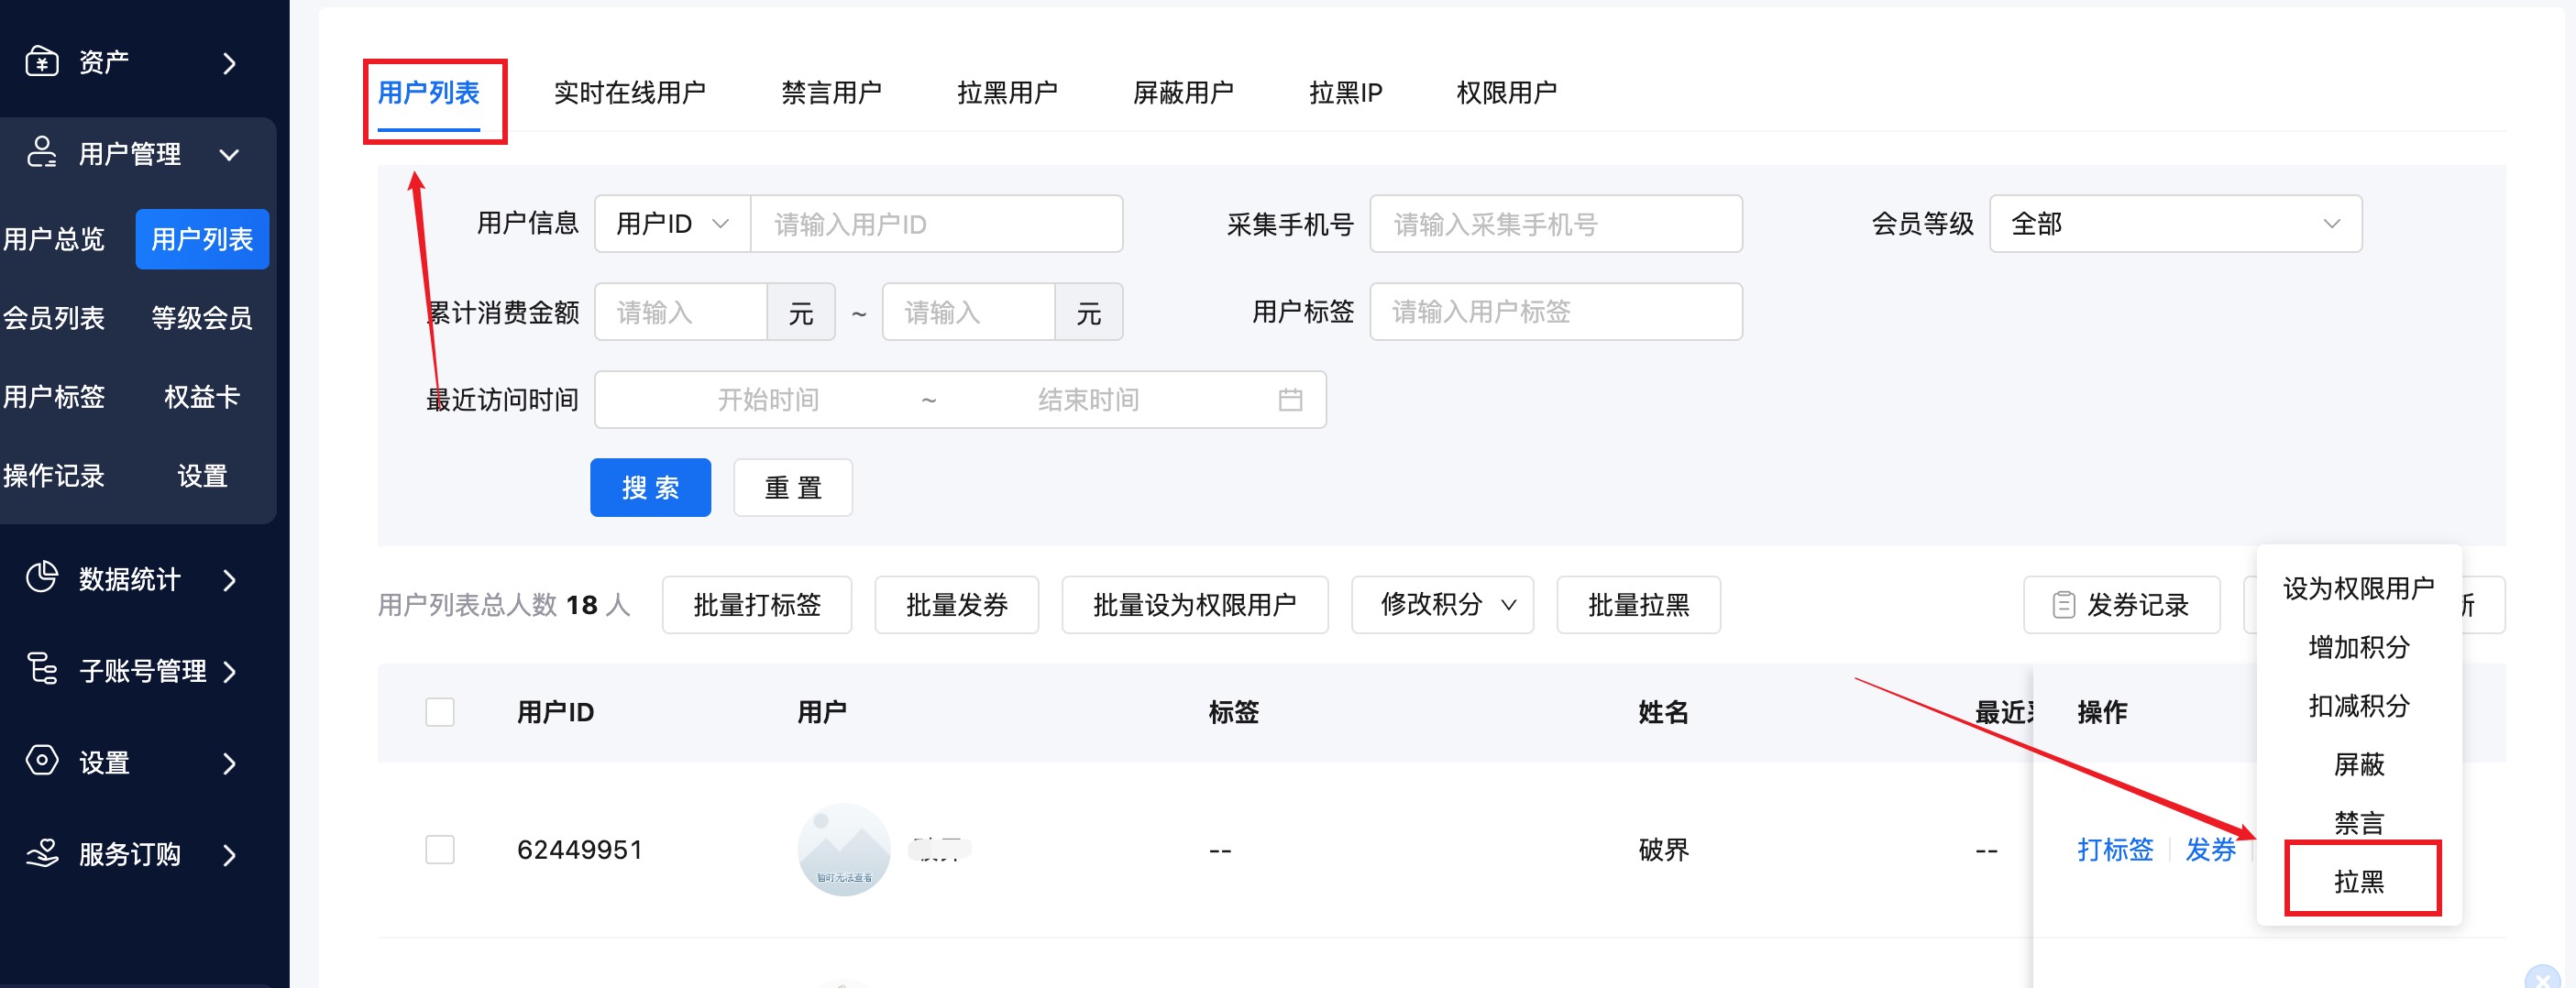
Task: Click the 设置 gear icon in sidebar
Action: [42, 761]
